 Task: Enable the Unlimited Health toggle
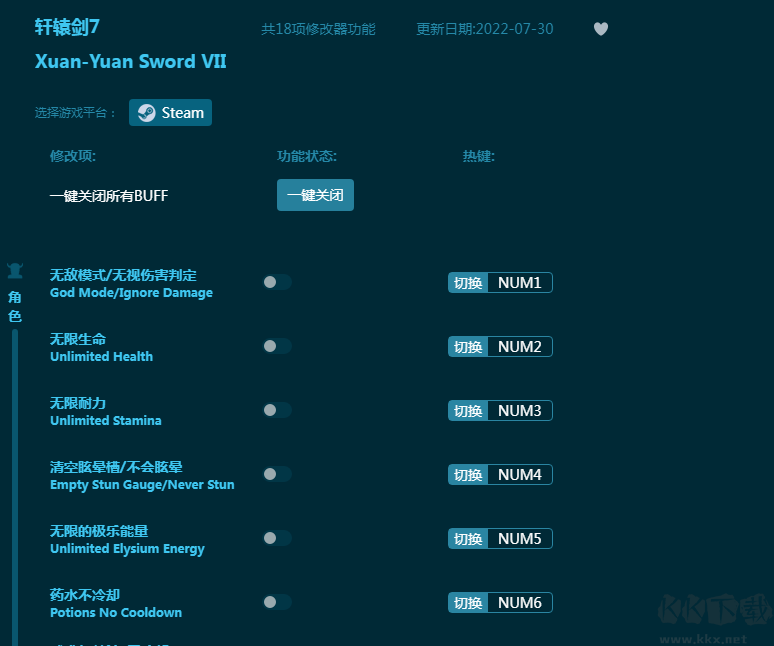[277, 346]
